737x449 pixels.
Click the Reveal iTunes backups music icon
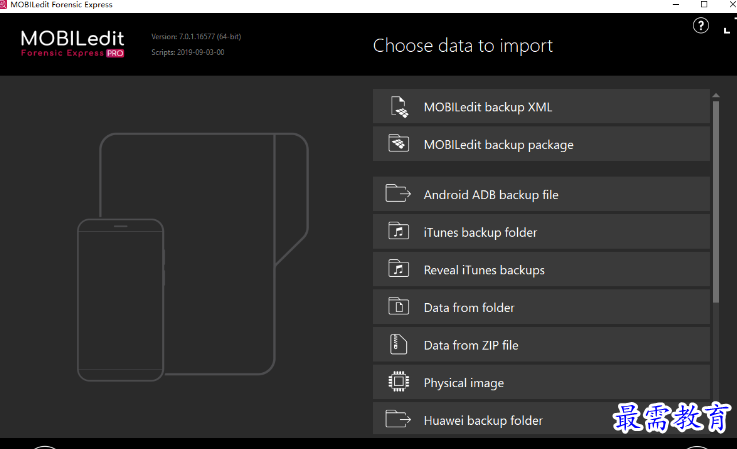[x=399, y=268]
